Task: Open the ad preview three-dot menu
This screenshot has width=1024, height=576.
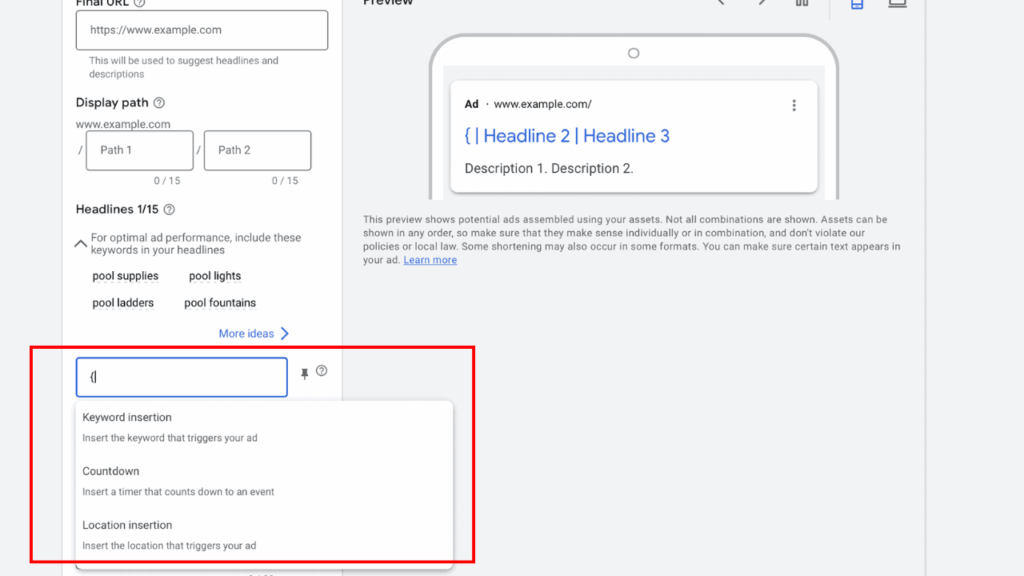Action: (x=794, y=105)
